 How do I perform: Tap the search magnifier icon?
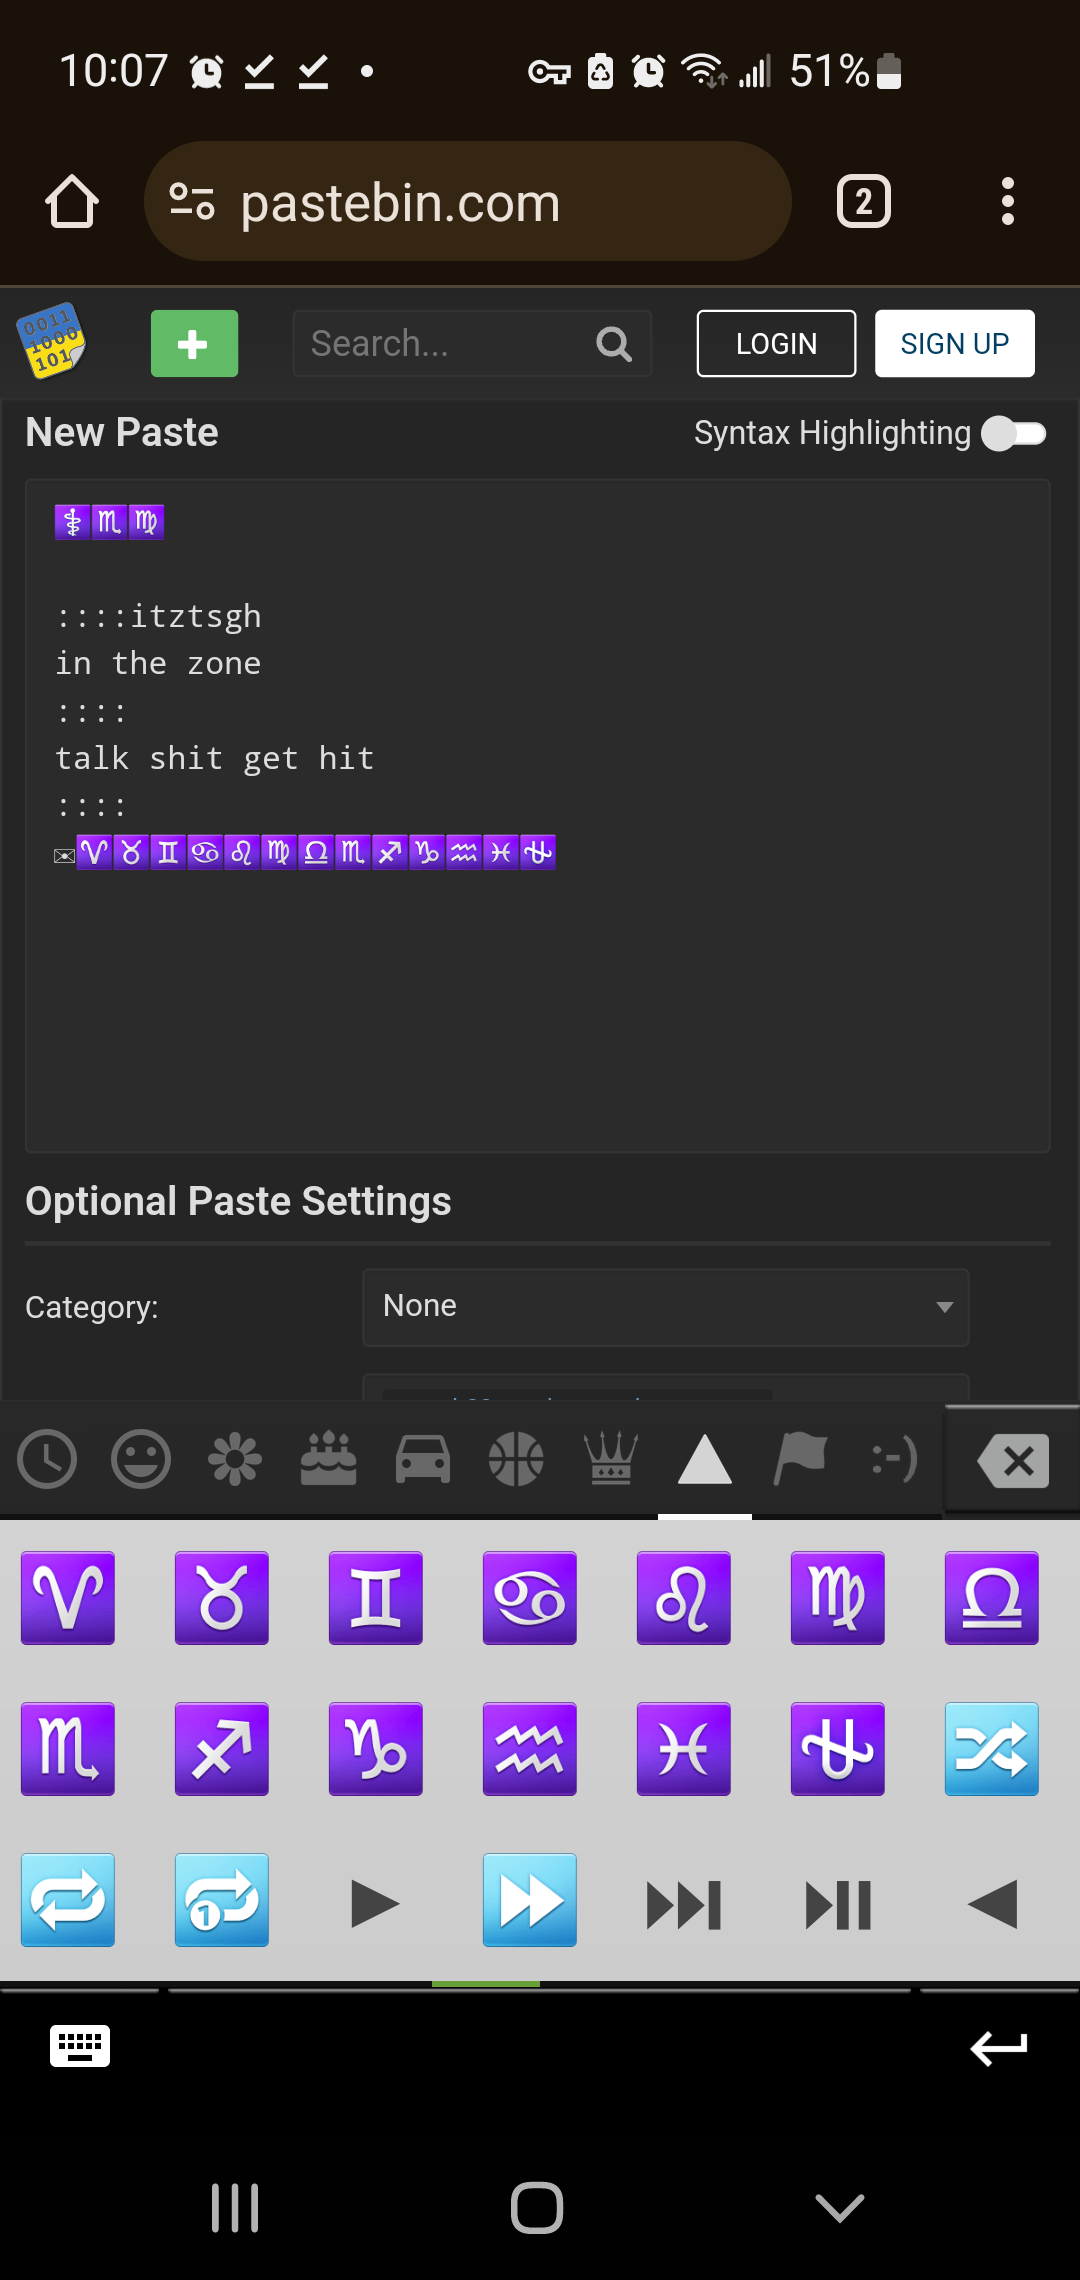(x=614, y=344)
